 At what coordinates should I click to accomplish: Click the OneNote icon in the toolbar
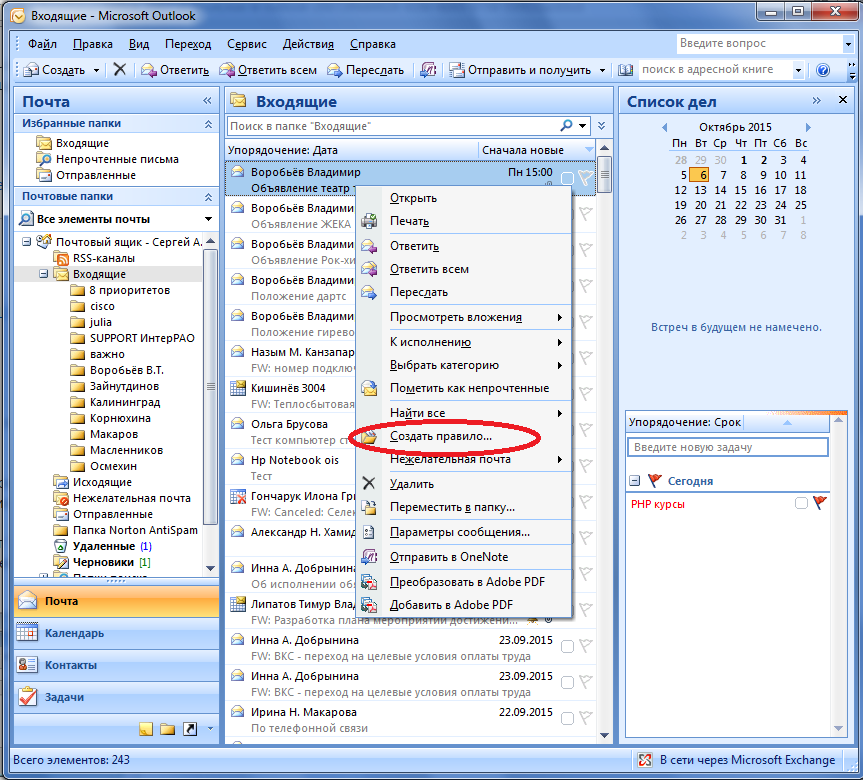(428, 69)
